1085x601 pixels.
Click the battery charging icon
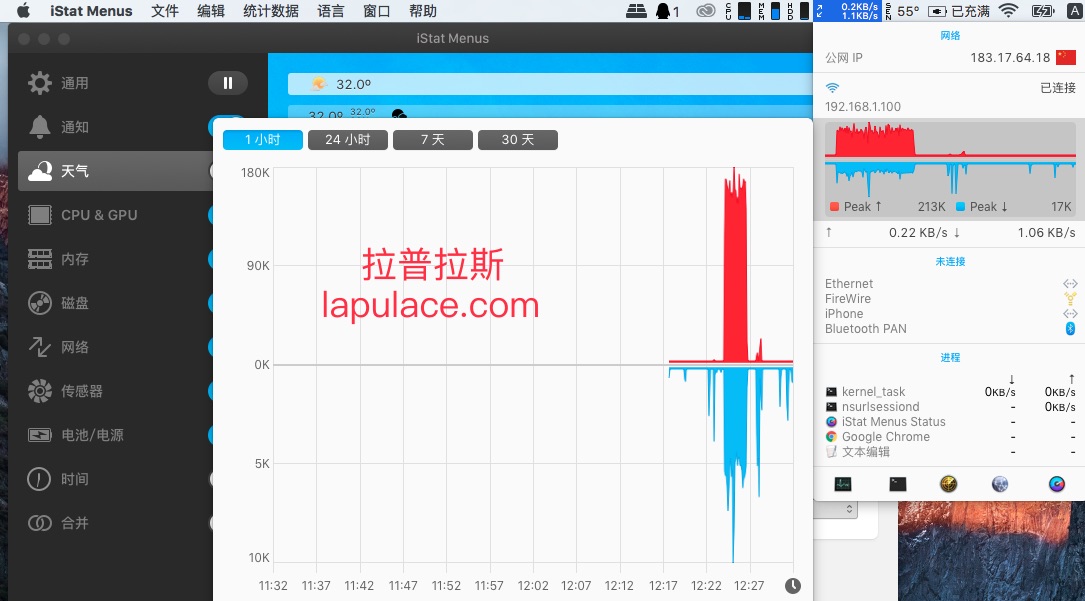tap(1043, 11)
